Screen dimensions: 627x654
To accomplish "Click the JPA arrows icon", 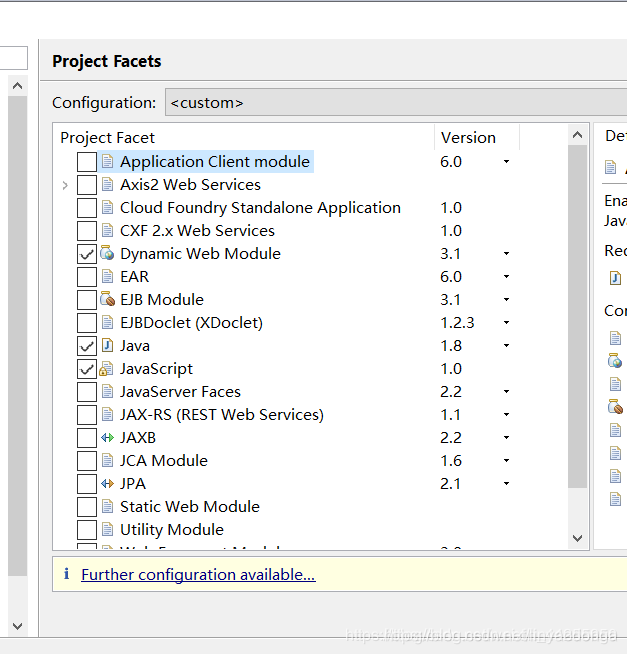I will point(108,483).
